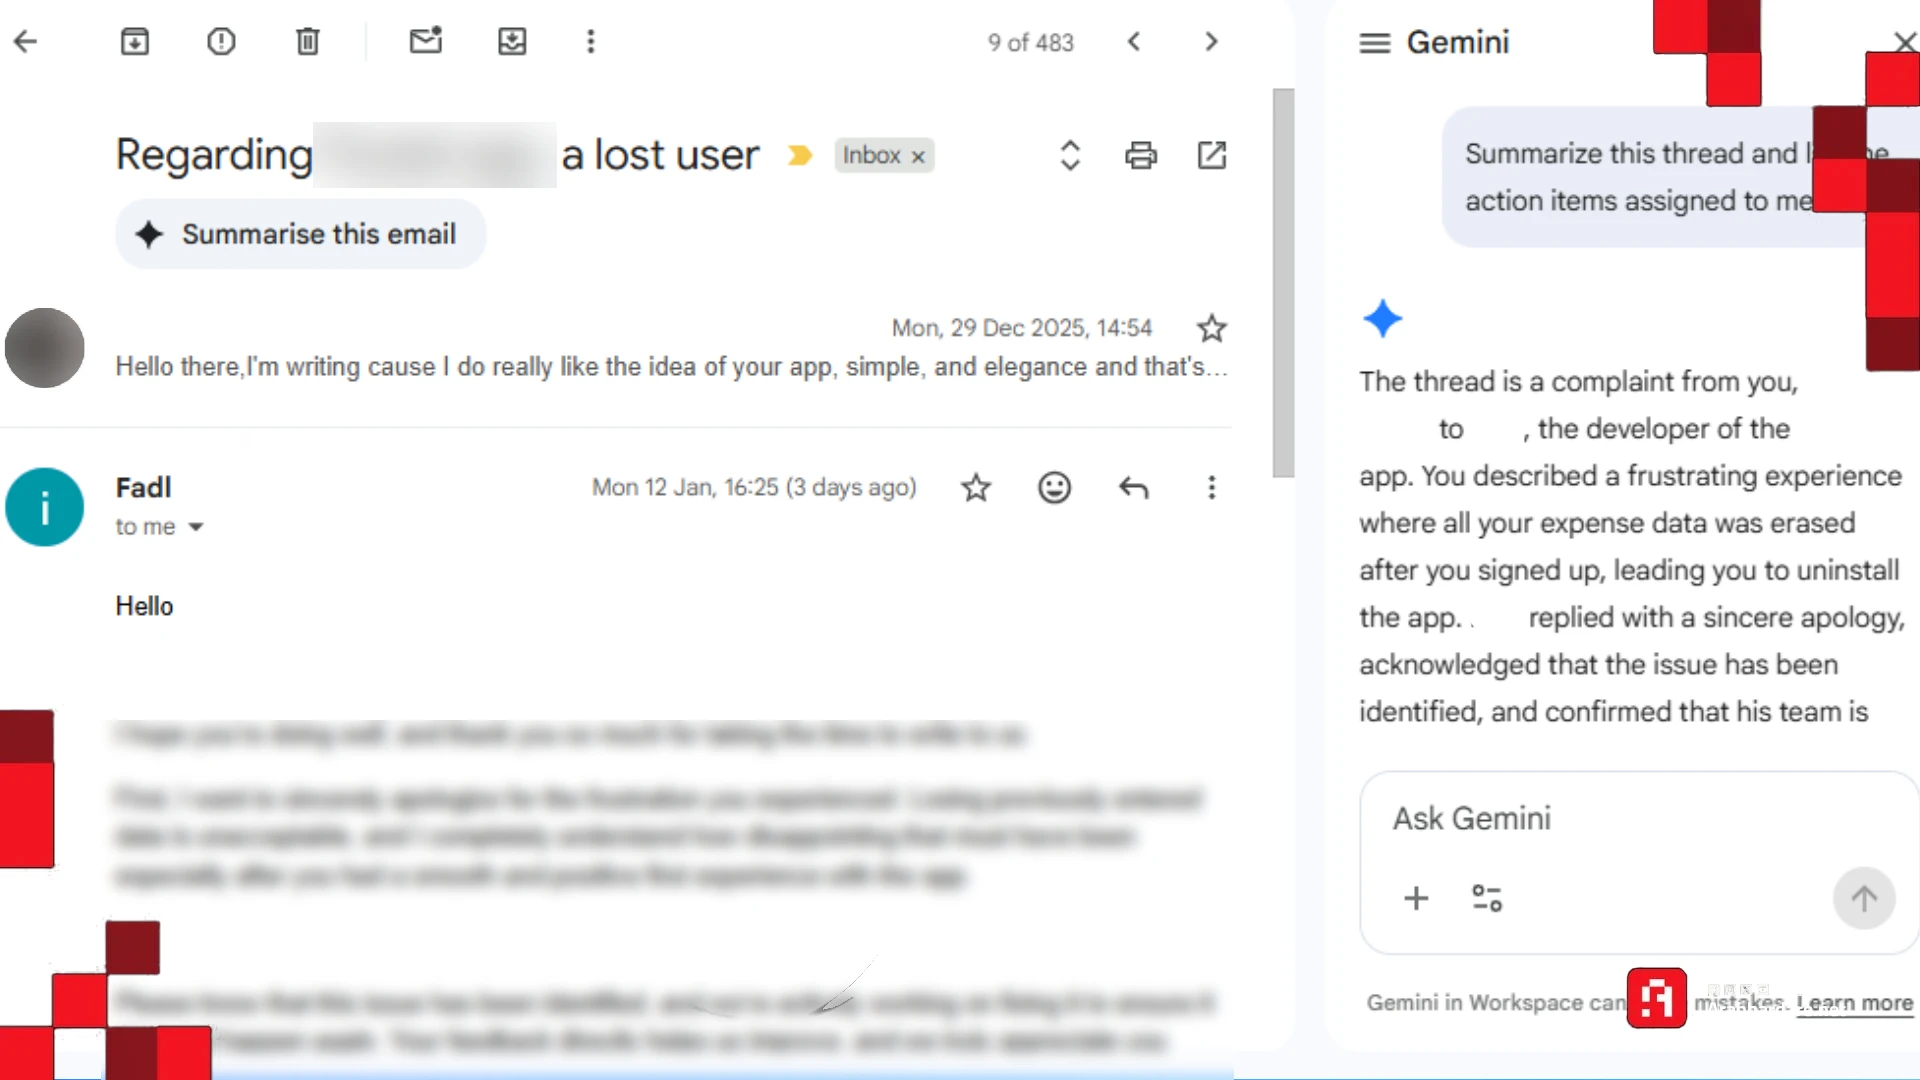Open the Gemini hamburger menu
This screenshot has height=1080, width=1920.
pyautogui.click(x=1375, y=43)
